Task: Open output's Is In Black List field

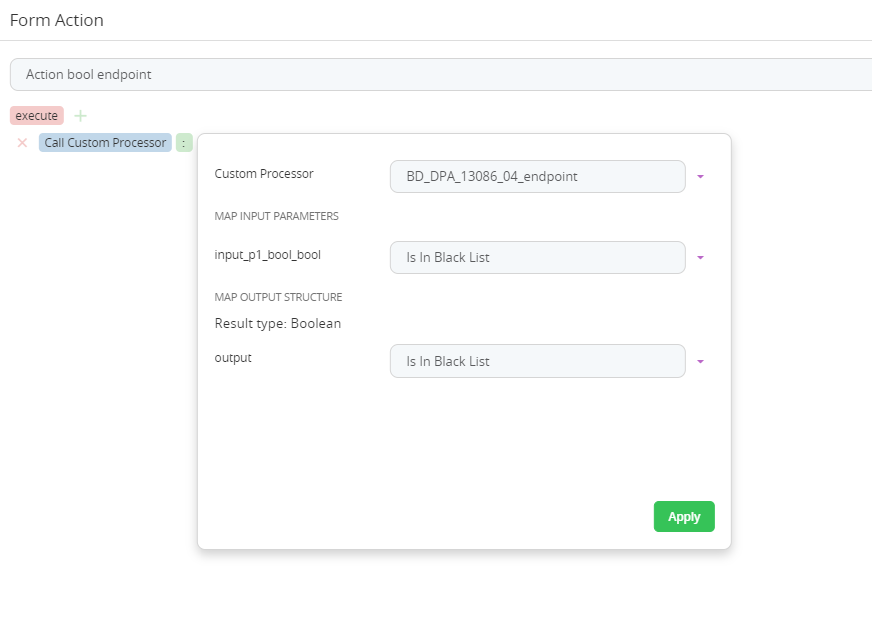Action: point(537,362)
